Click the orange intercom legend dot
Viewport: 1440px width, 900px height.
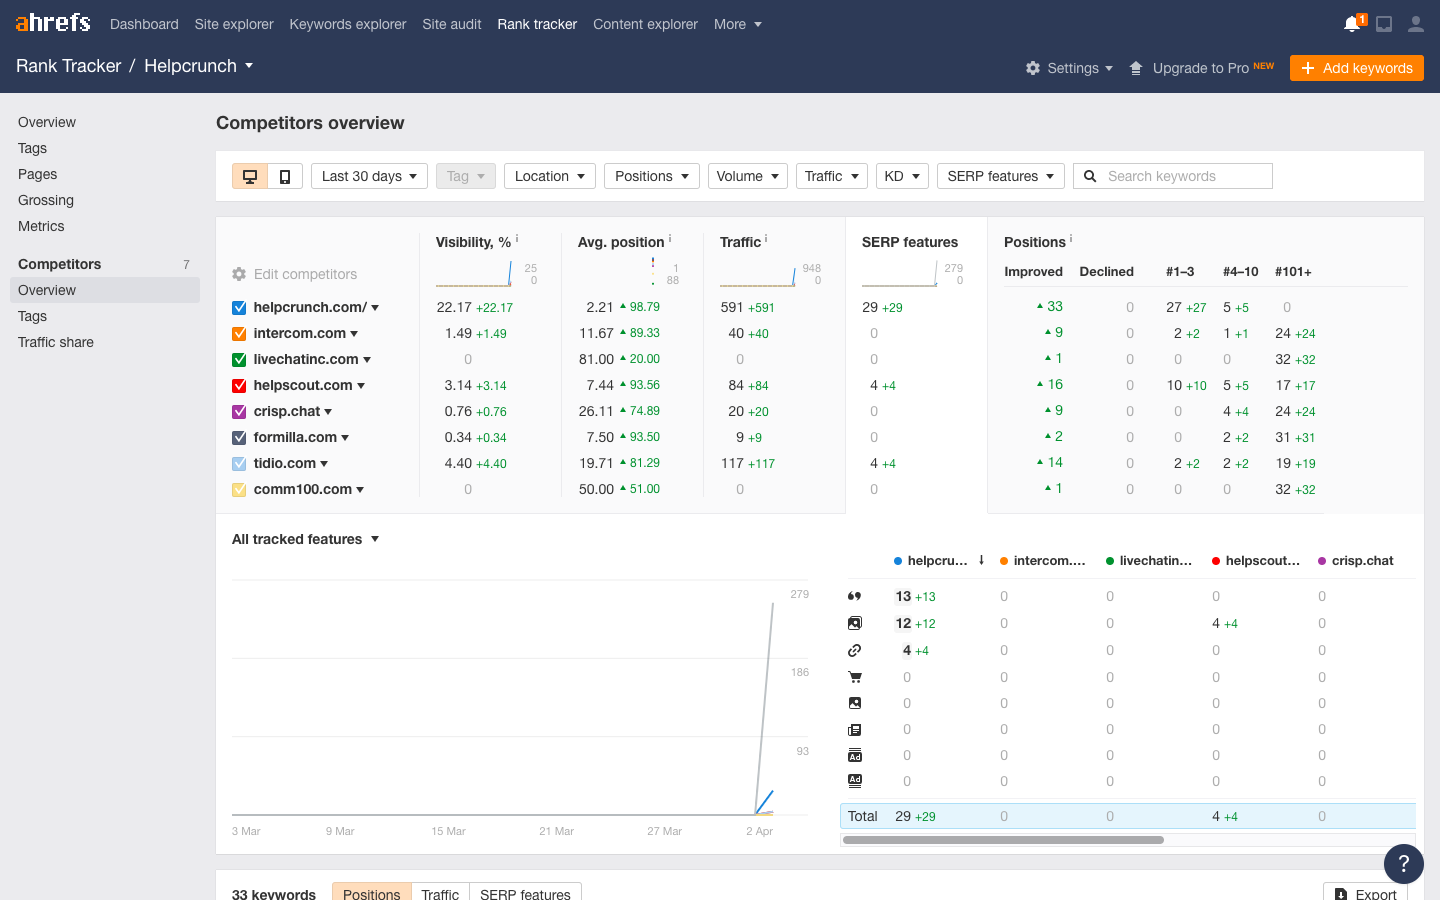(x=1004, y=561)
